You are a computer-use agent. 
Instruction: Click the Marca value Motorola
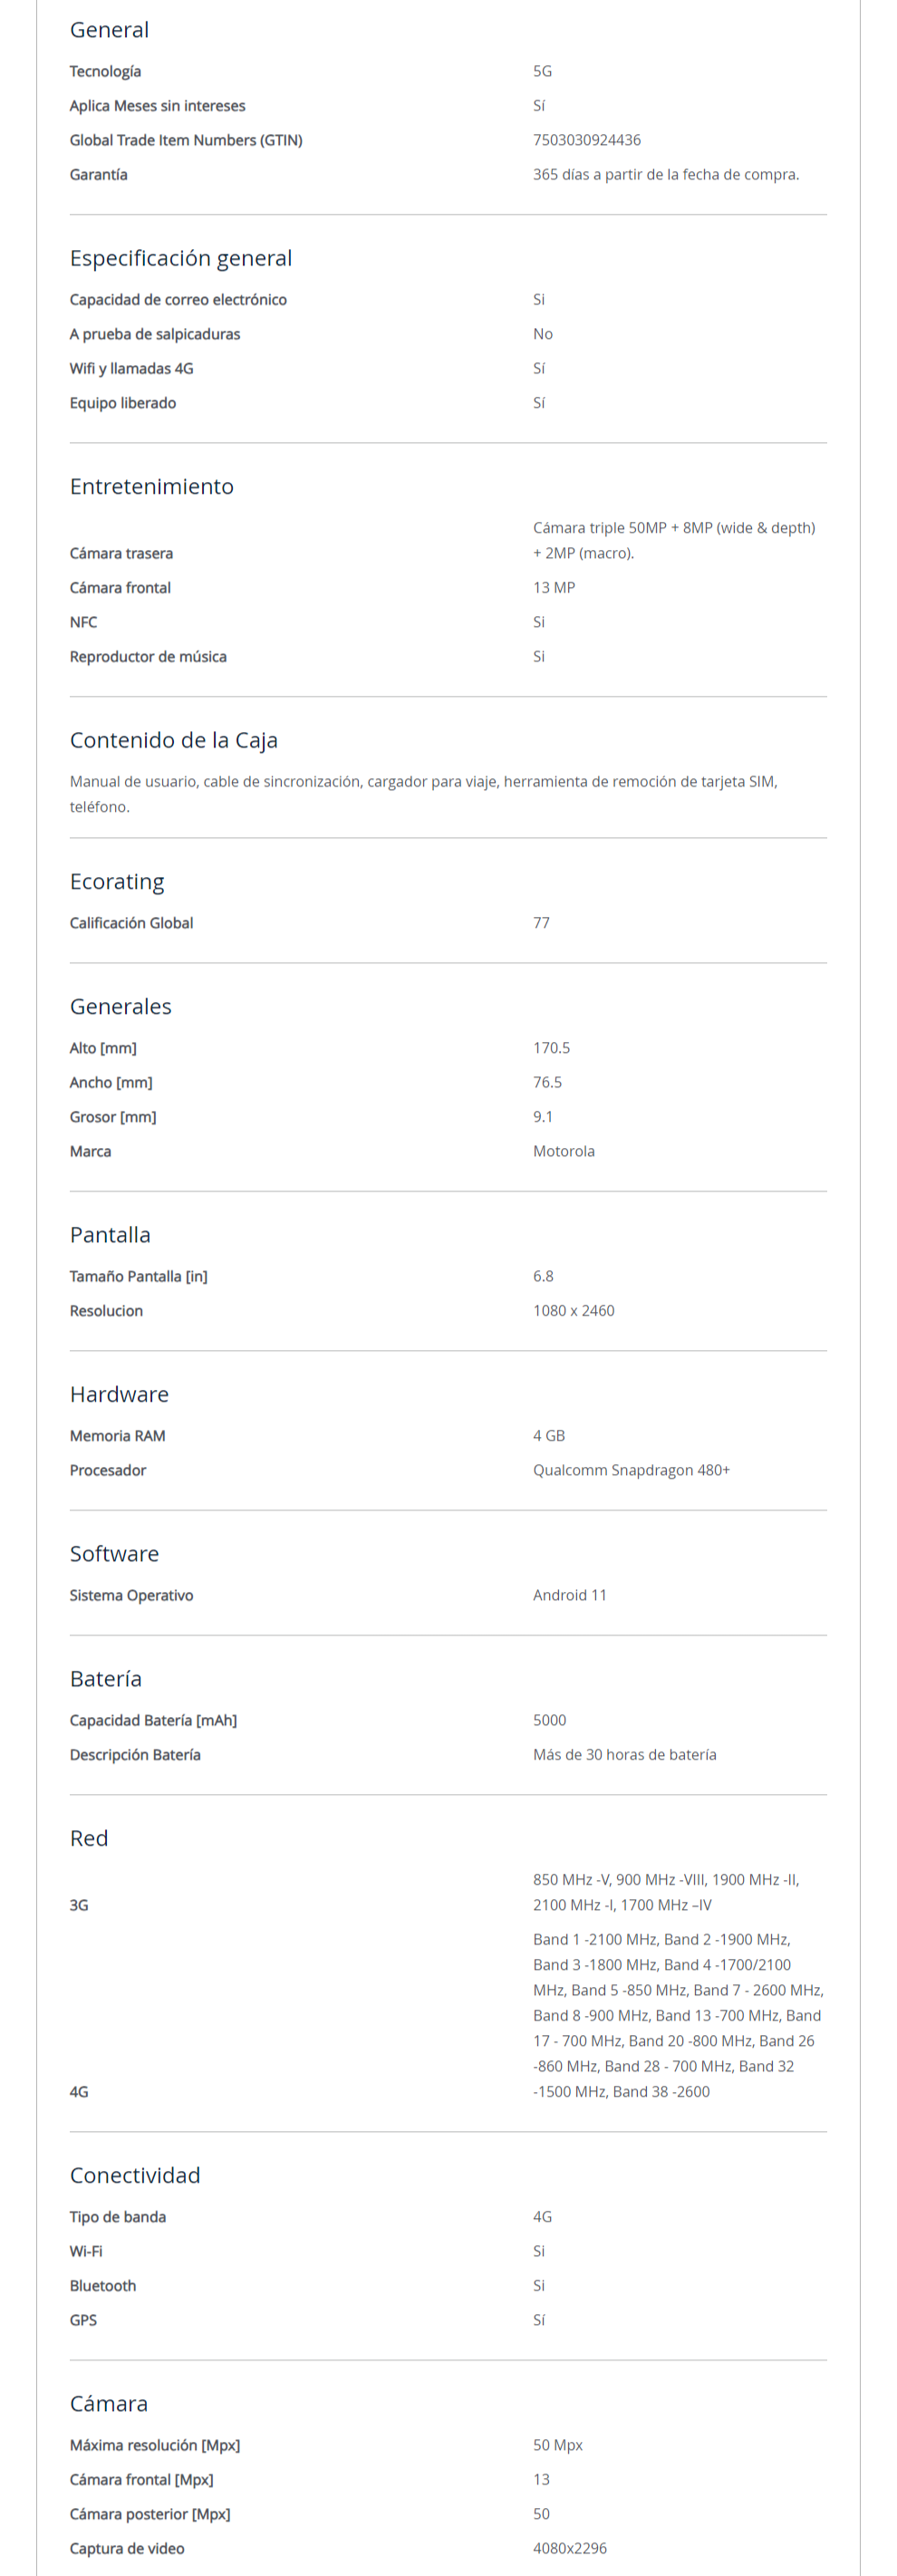pos(563,1151)
